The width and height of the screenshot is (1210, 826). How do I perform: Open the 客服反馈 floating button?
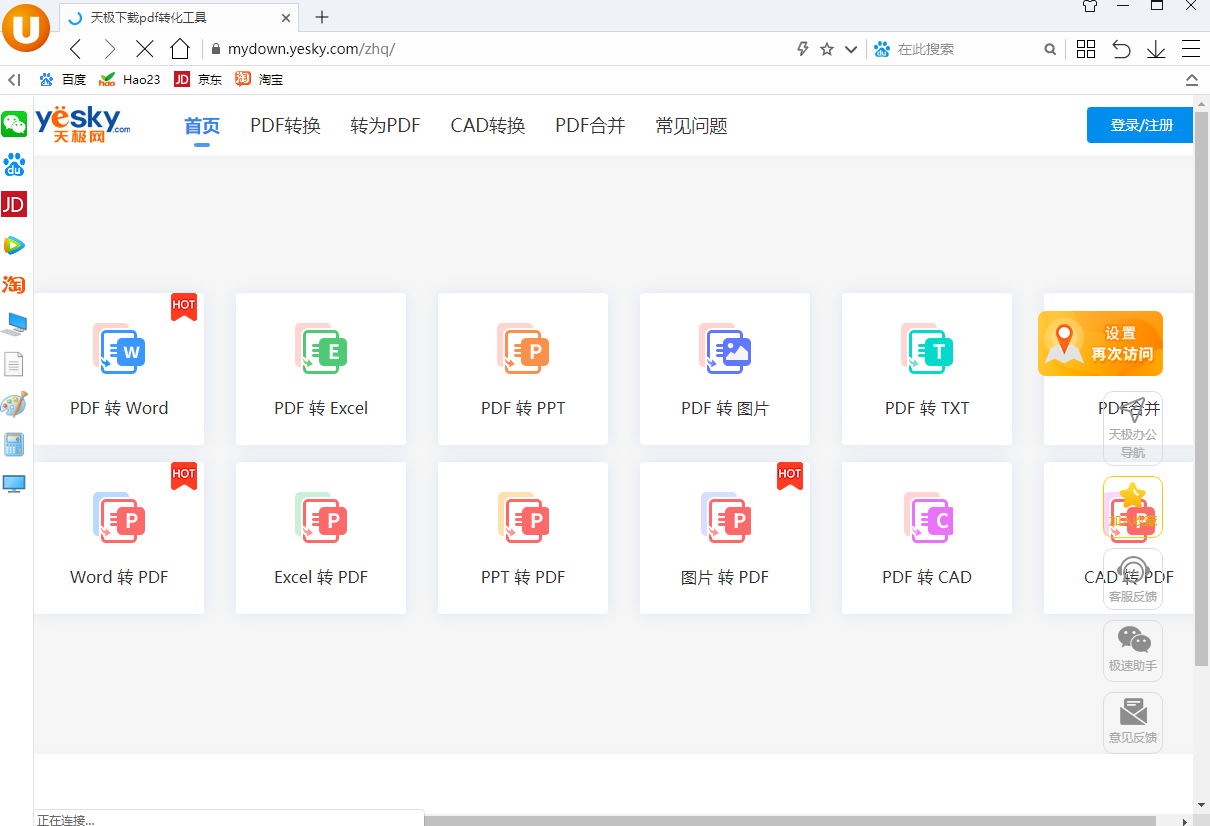(x=1133, y=579)
